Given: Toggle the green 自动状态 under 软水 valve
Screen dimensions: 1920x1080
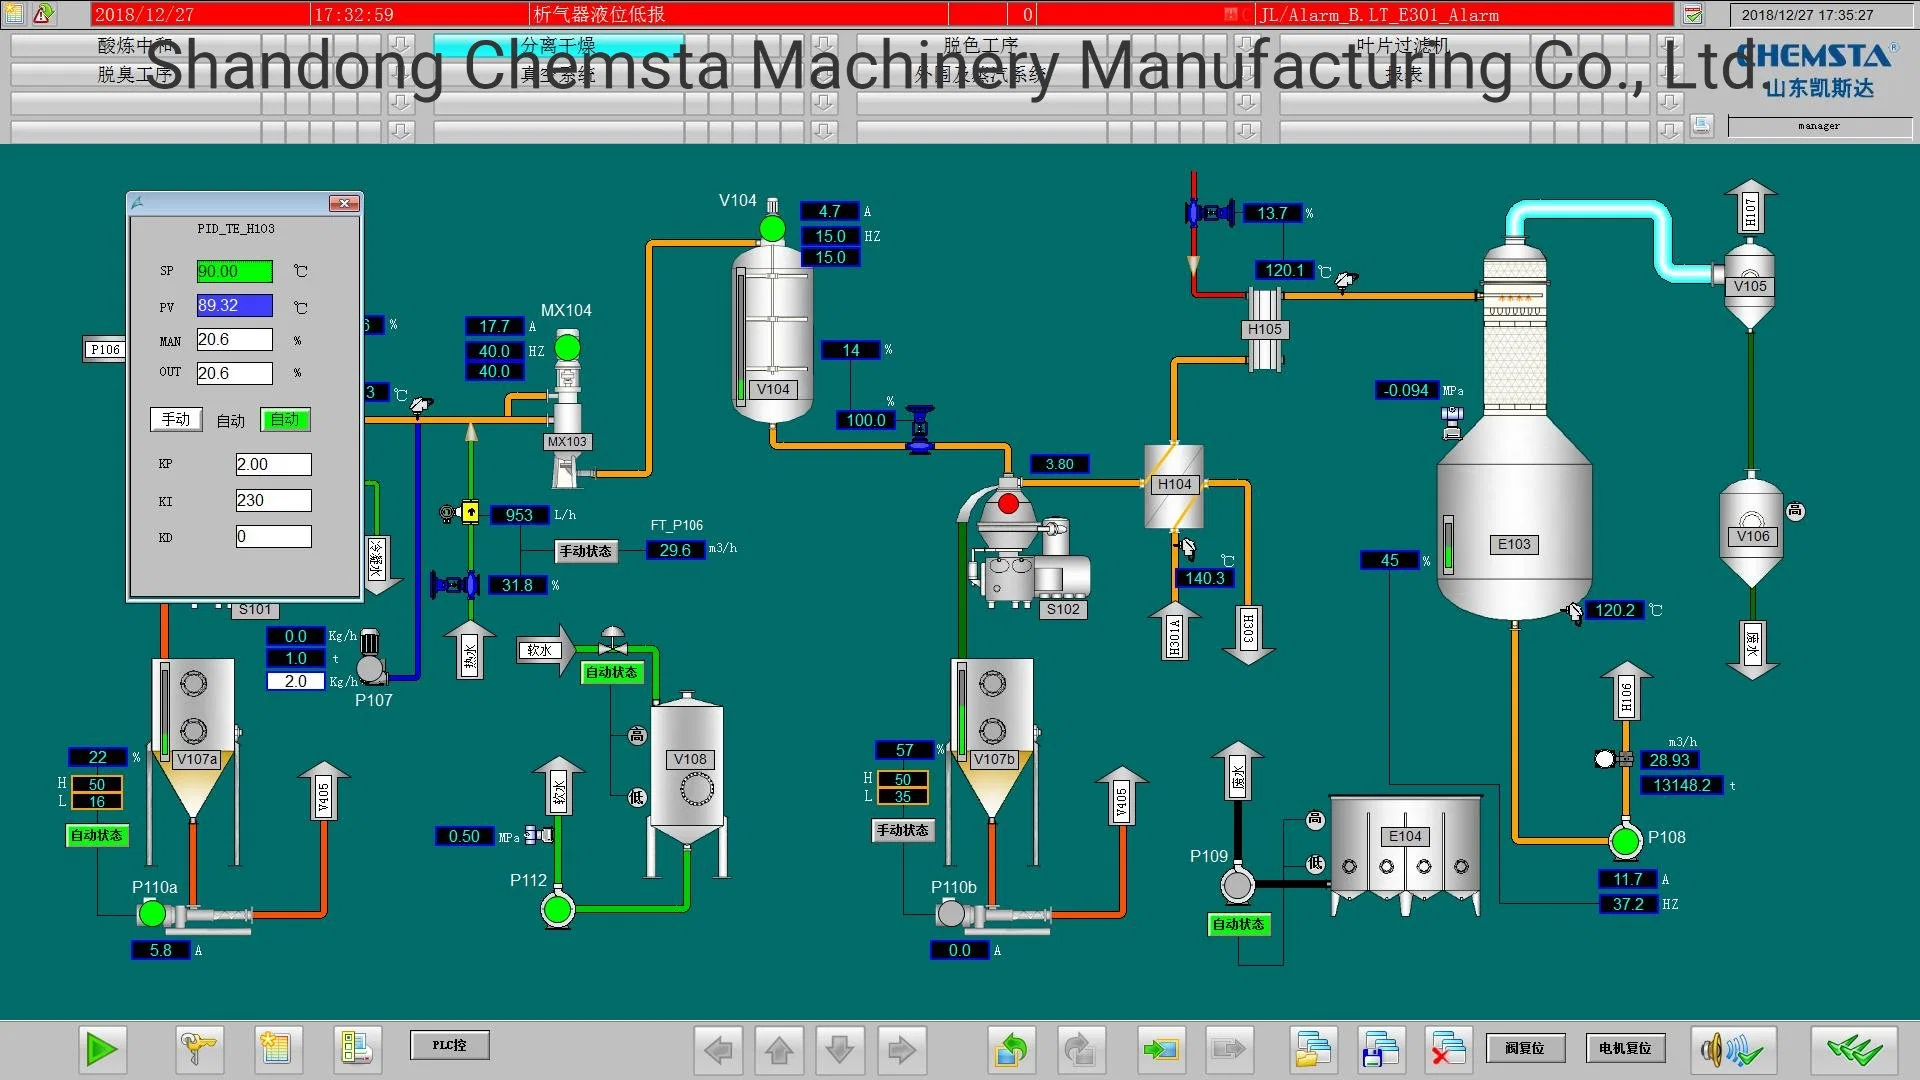Looking at the screenshot, I should click(x=611, y=672).
